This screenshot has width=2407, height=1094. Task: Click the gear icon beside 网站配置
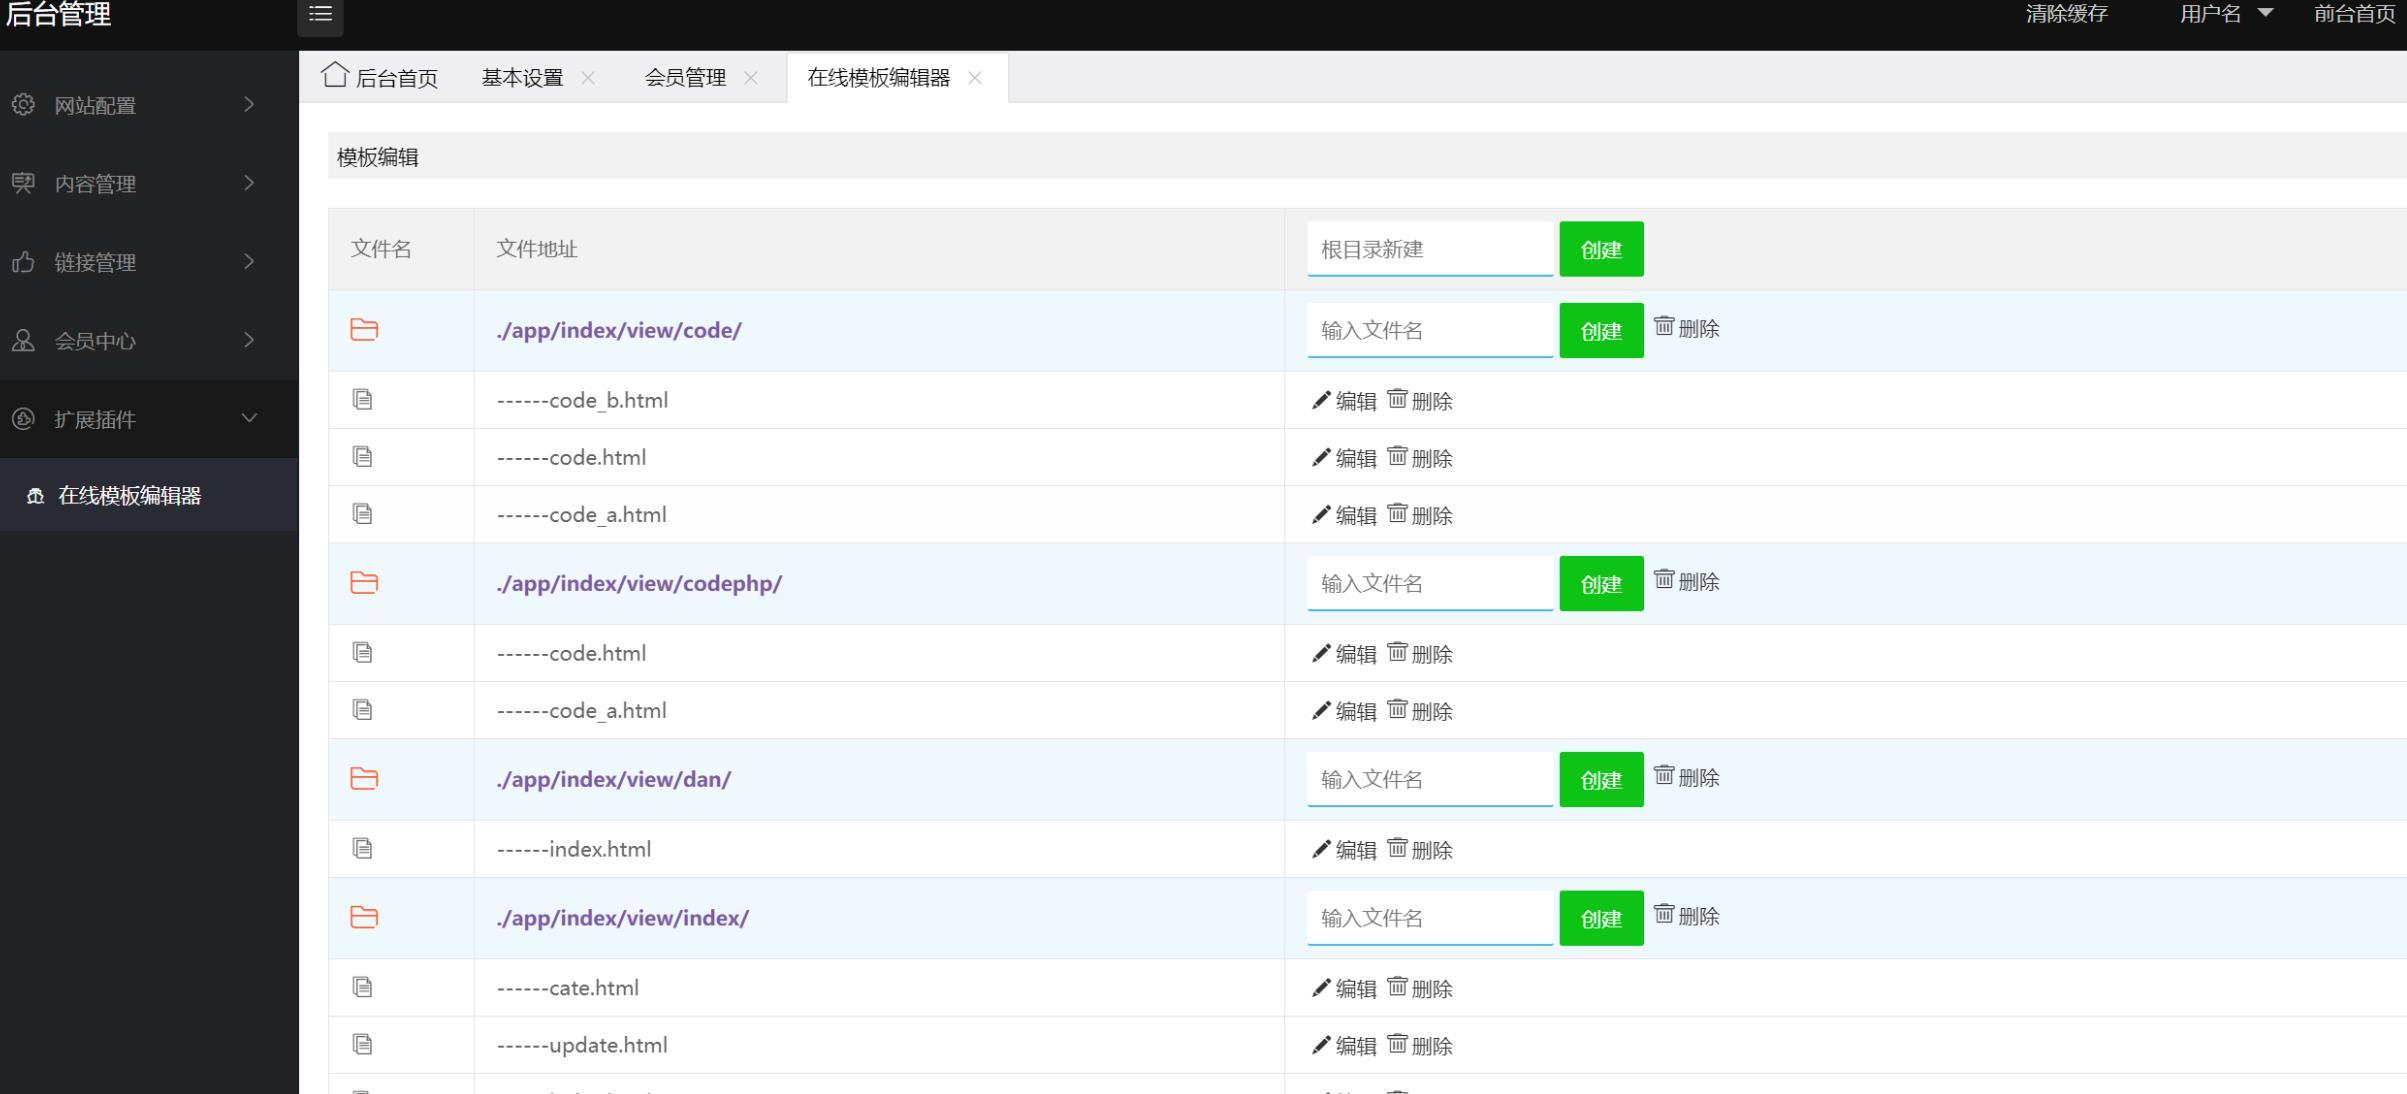[x=23, y=105]
